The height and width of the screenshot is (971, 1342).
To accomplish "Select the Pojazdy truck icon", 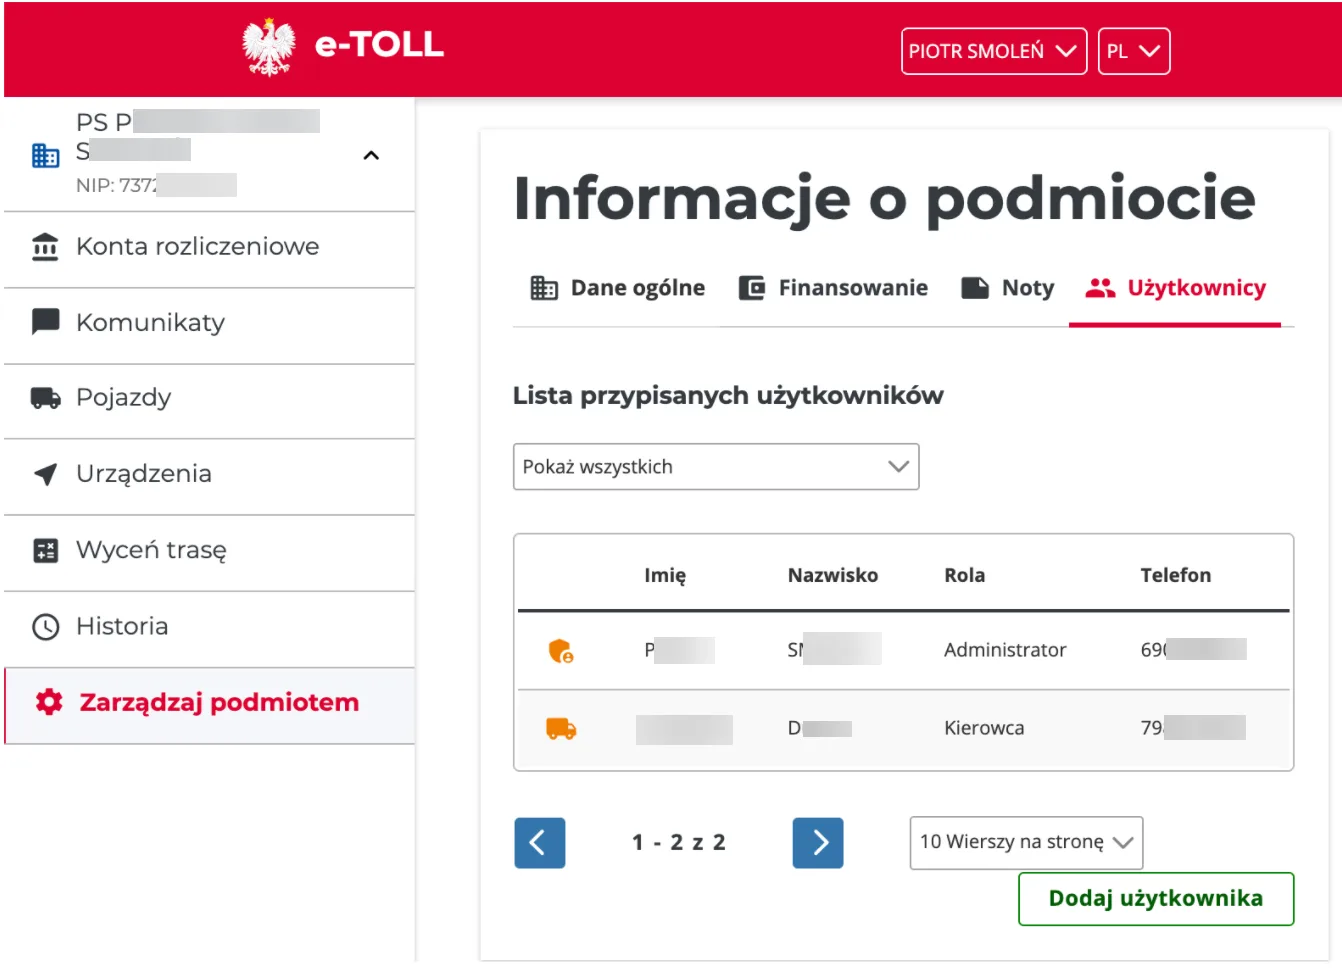I will (x=45, y=398).
